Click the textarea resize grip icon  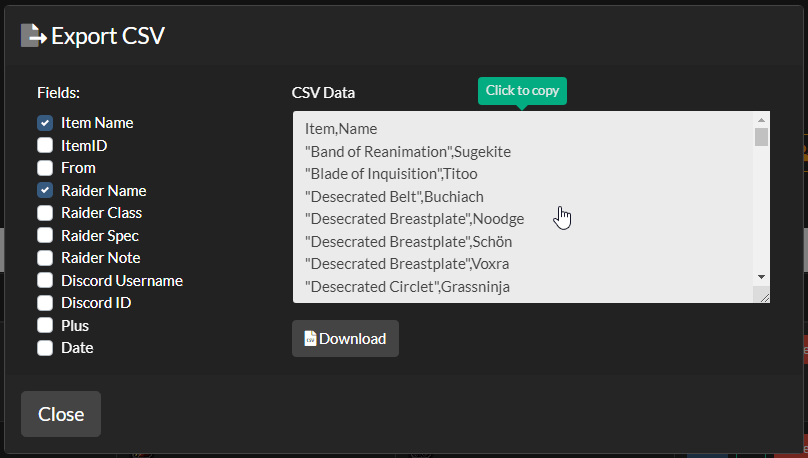tap(764, 297)
